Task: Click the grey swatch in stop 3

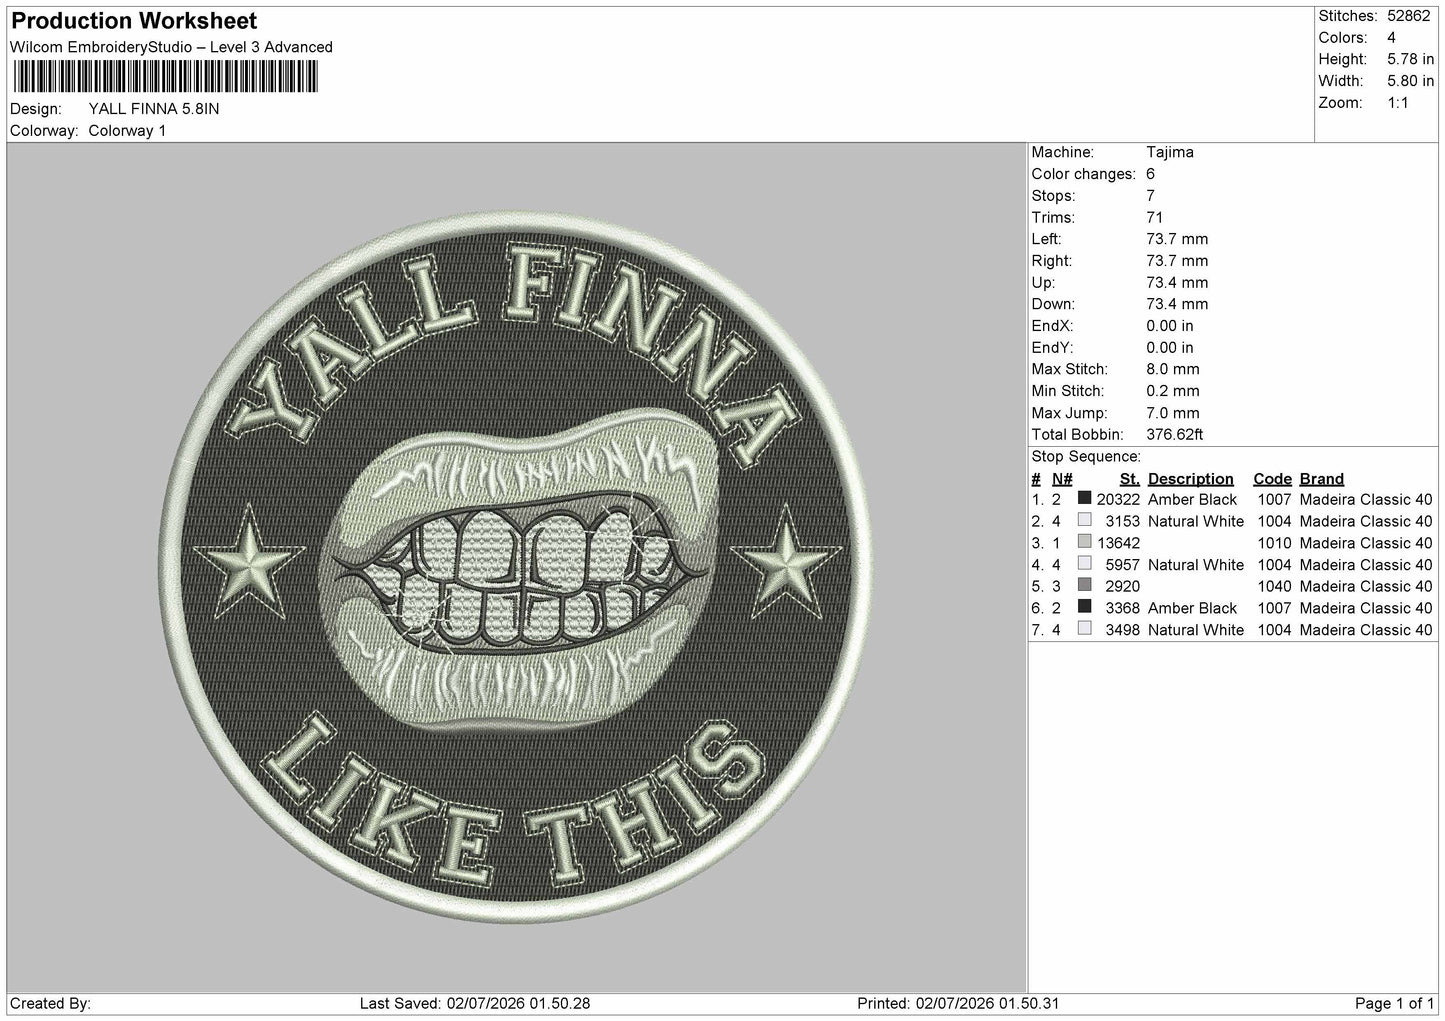Action: tap(1084, 542)
